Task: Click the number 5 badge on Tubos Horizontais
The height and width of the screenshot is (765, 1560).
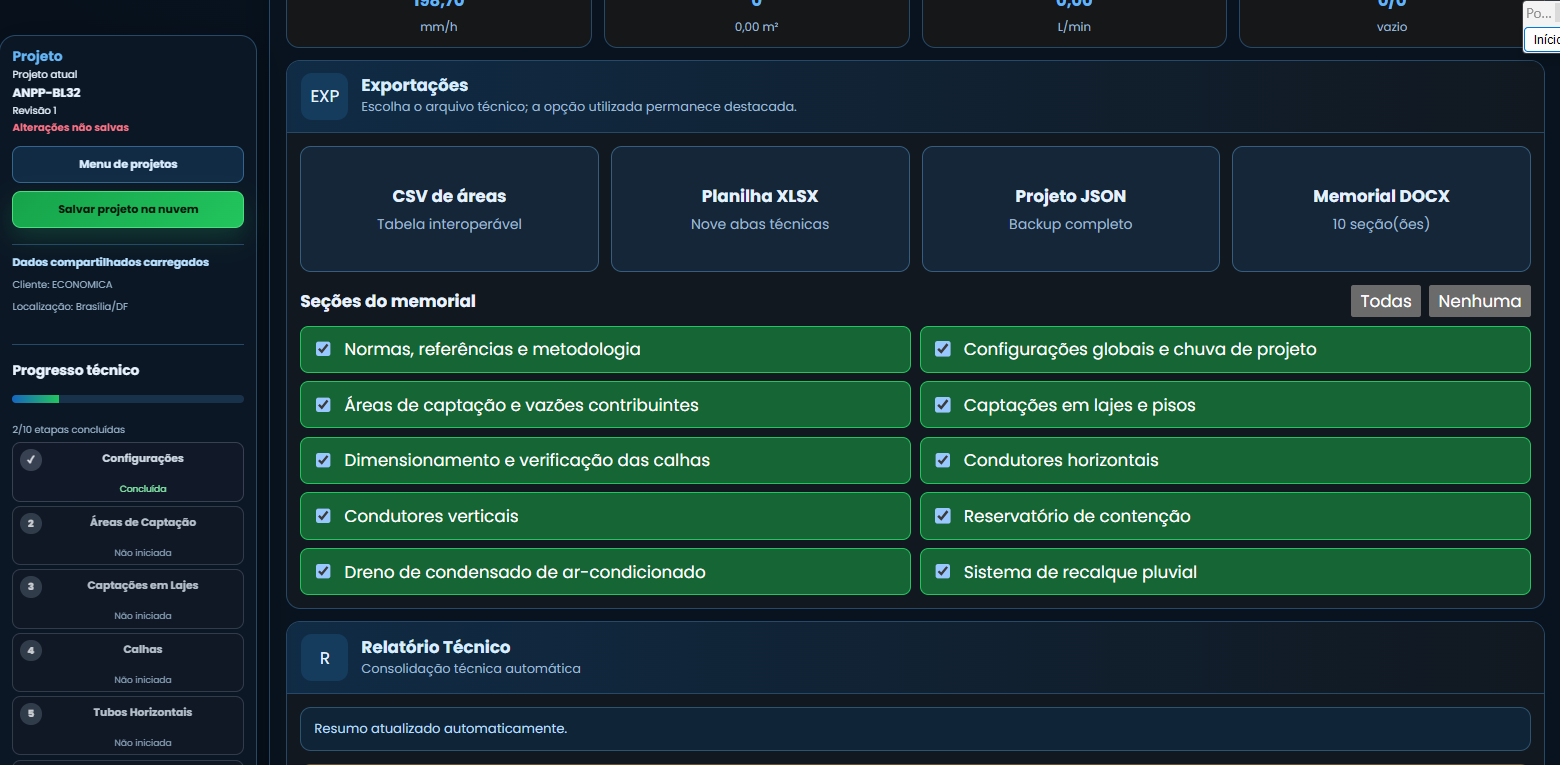Action: click(31, 713)
